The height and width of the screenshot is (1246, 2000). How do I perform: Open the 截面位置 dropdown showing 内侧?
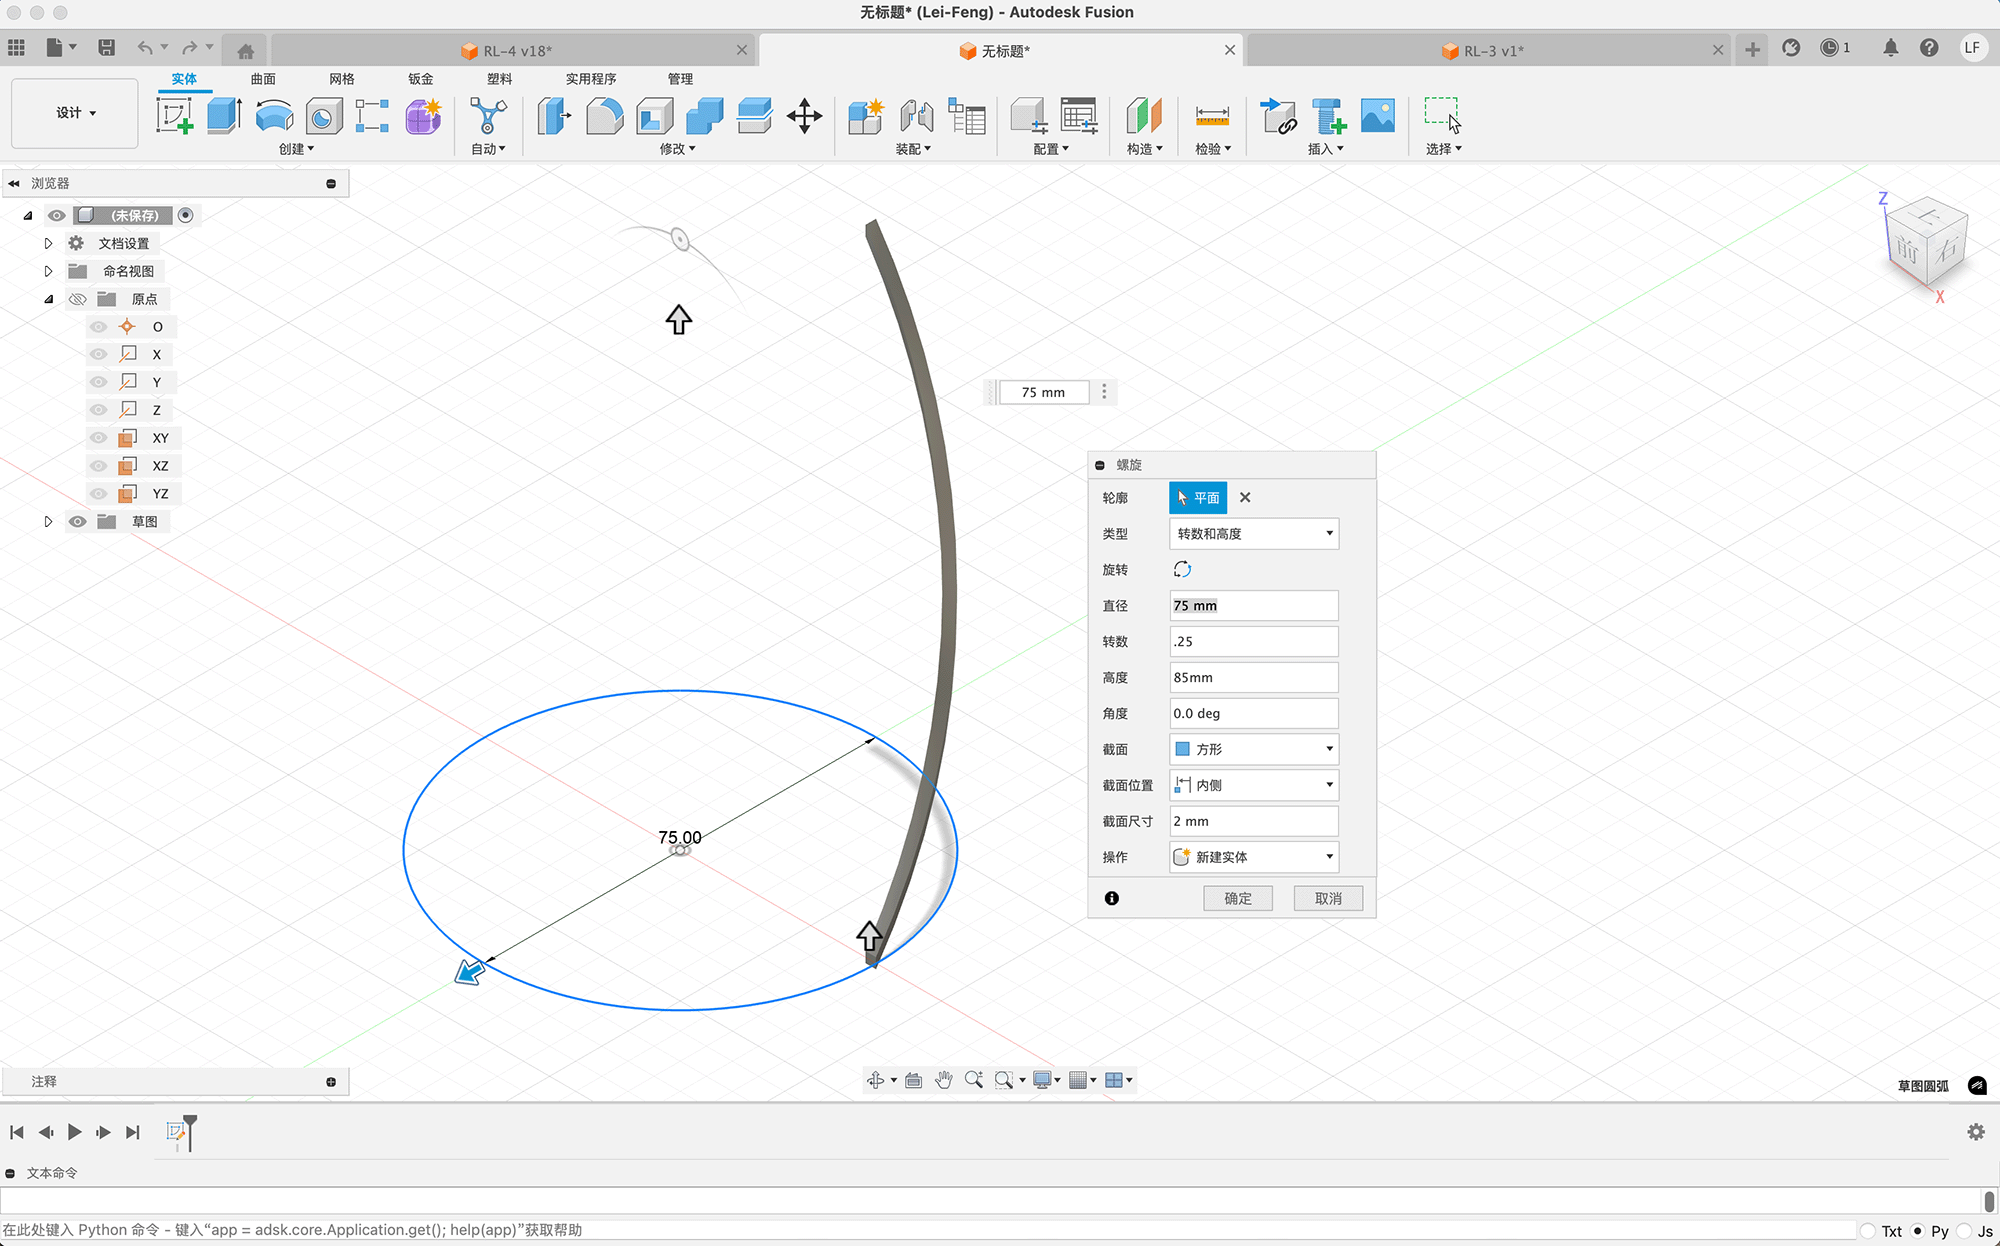[x=1254, y=785]
